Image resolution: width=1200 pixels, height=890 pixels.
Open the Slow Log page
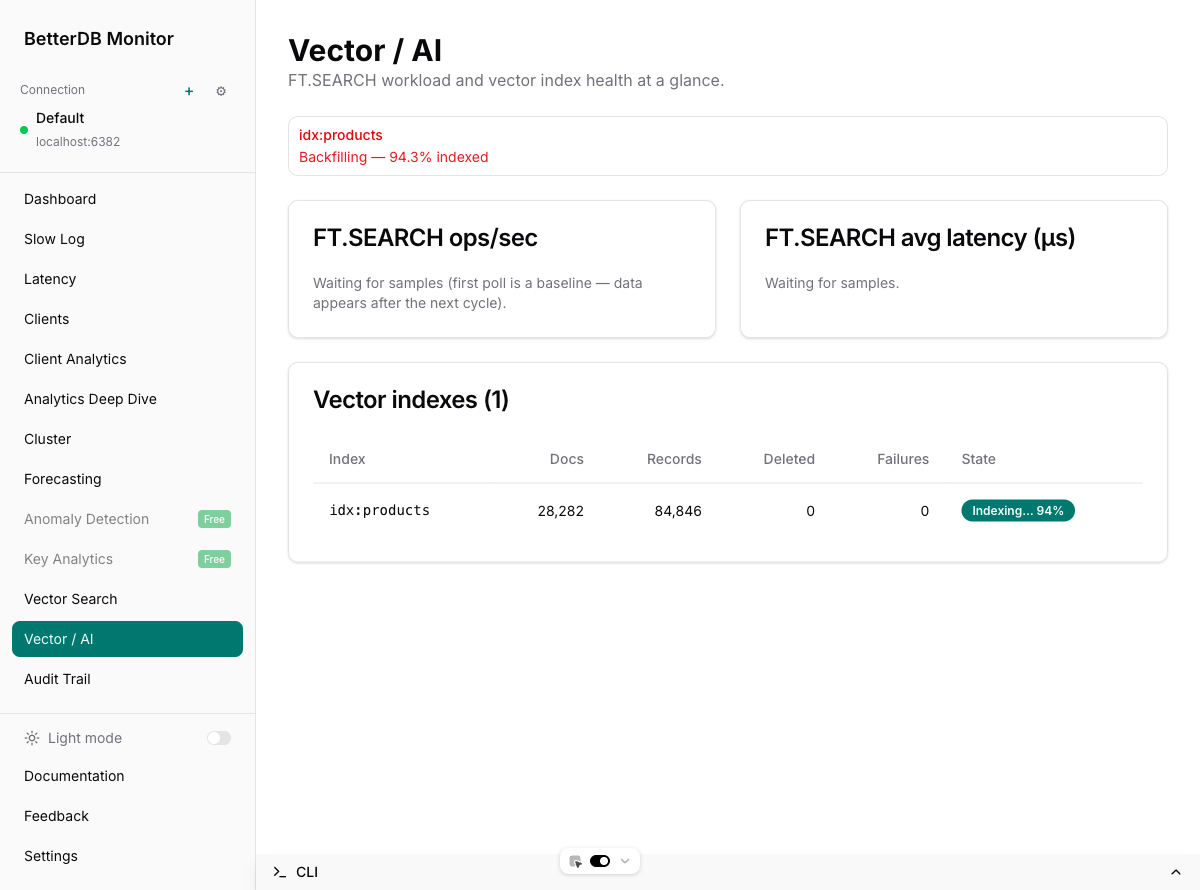54,239
